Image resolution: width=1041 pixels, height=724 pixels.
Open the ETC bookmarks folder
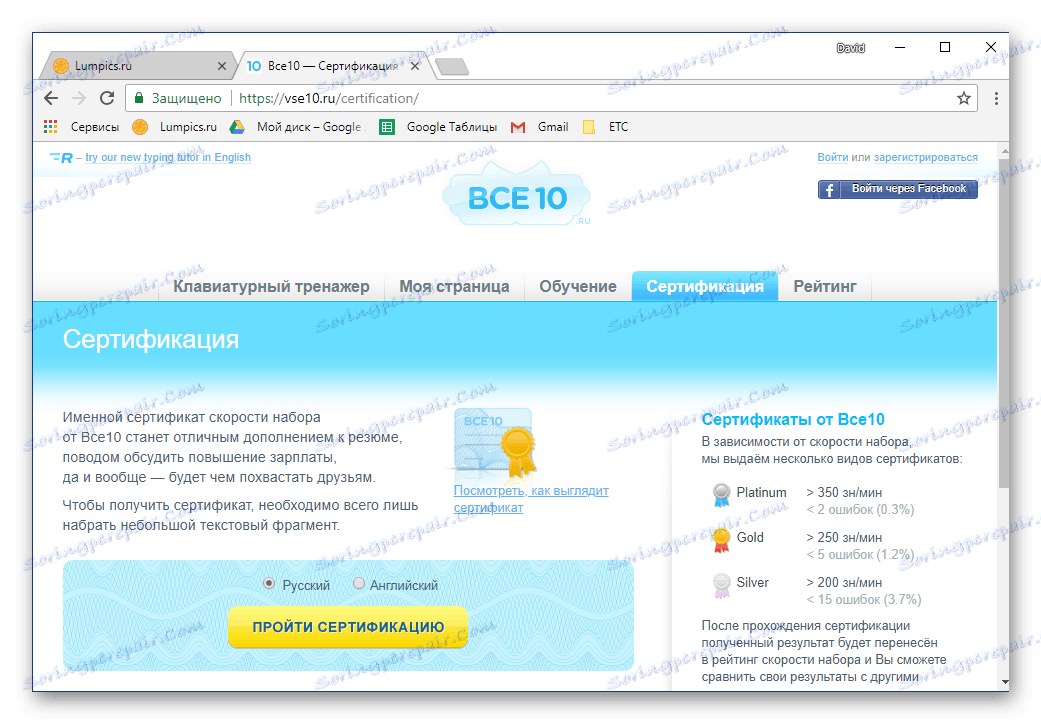click(x=605, y=127)
